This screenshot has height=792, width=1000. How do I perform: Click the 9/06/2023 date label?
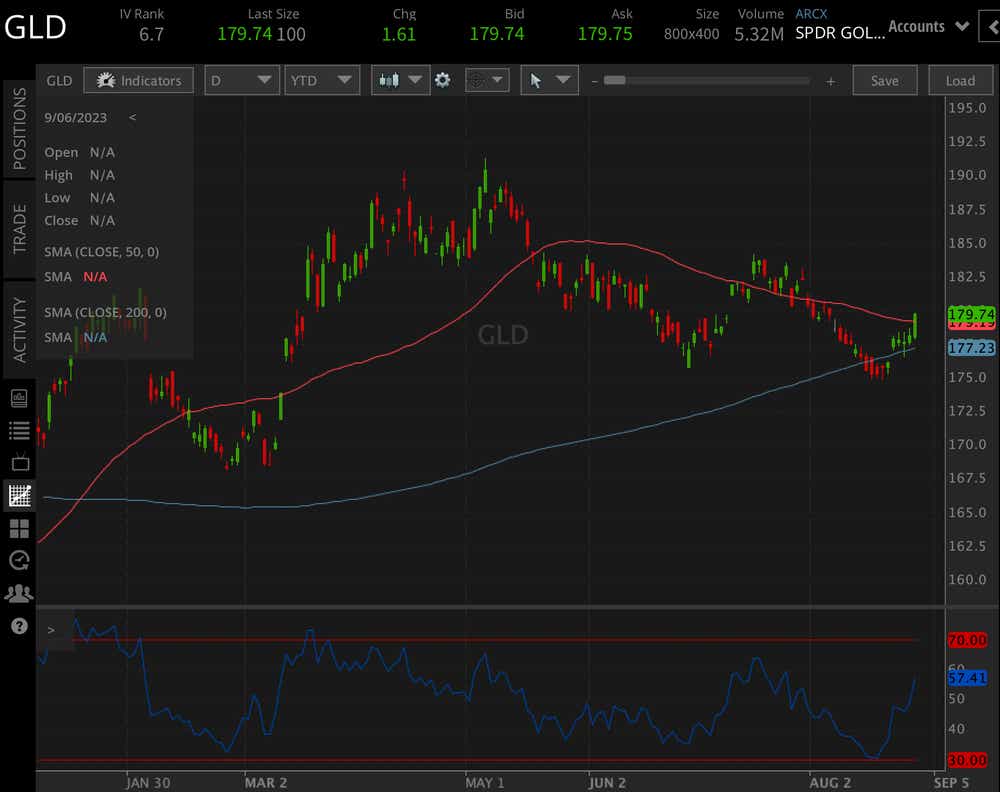tap(75, 117)
